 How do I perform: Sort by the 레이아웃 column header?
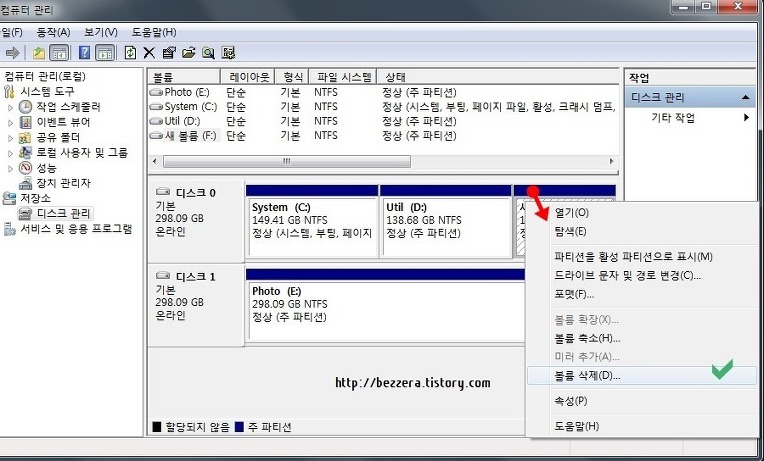click(x=248, y=77)
